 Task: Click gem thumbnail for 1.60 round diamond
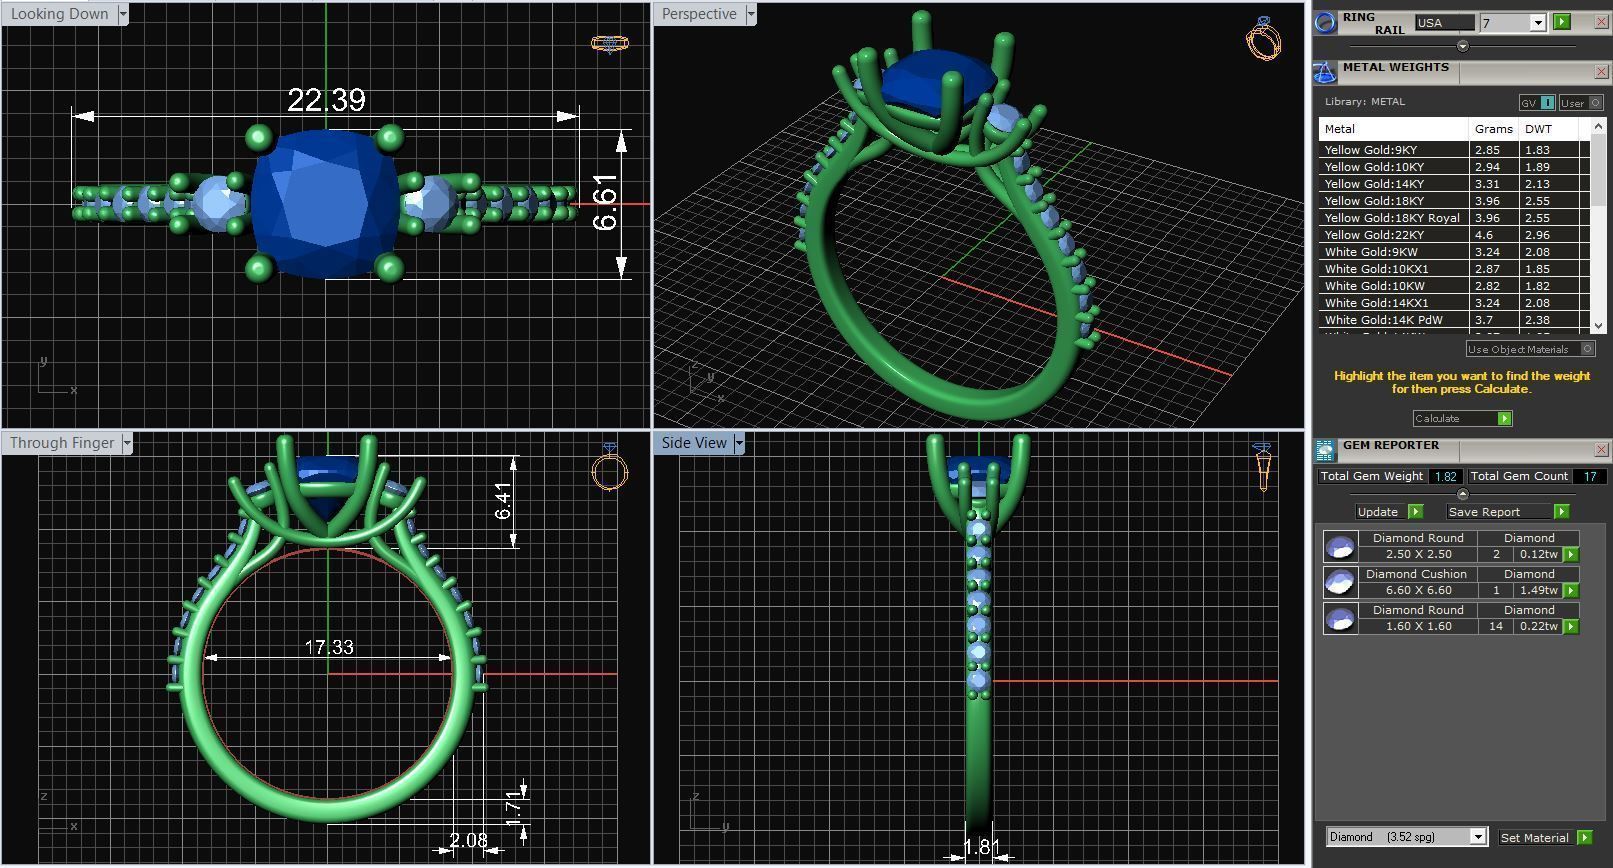1340,618
